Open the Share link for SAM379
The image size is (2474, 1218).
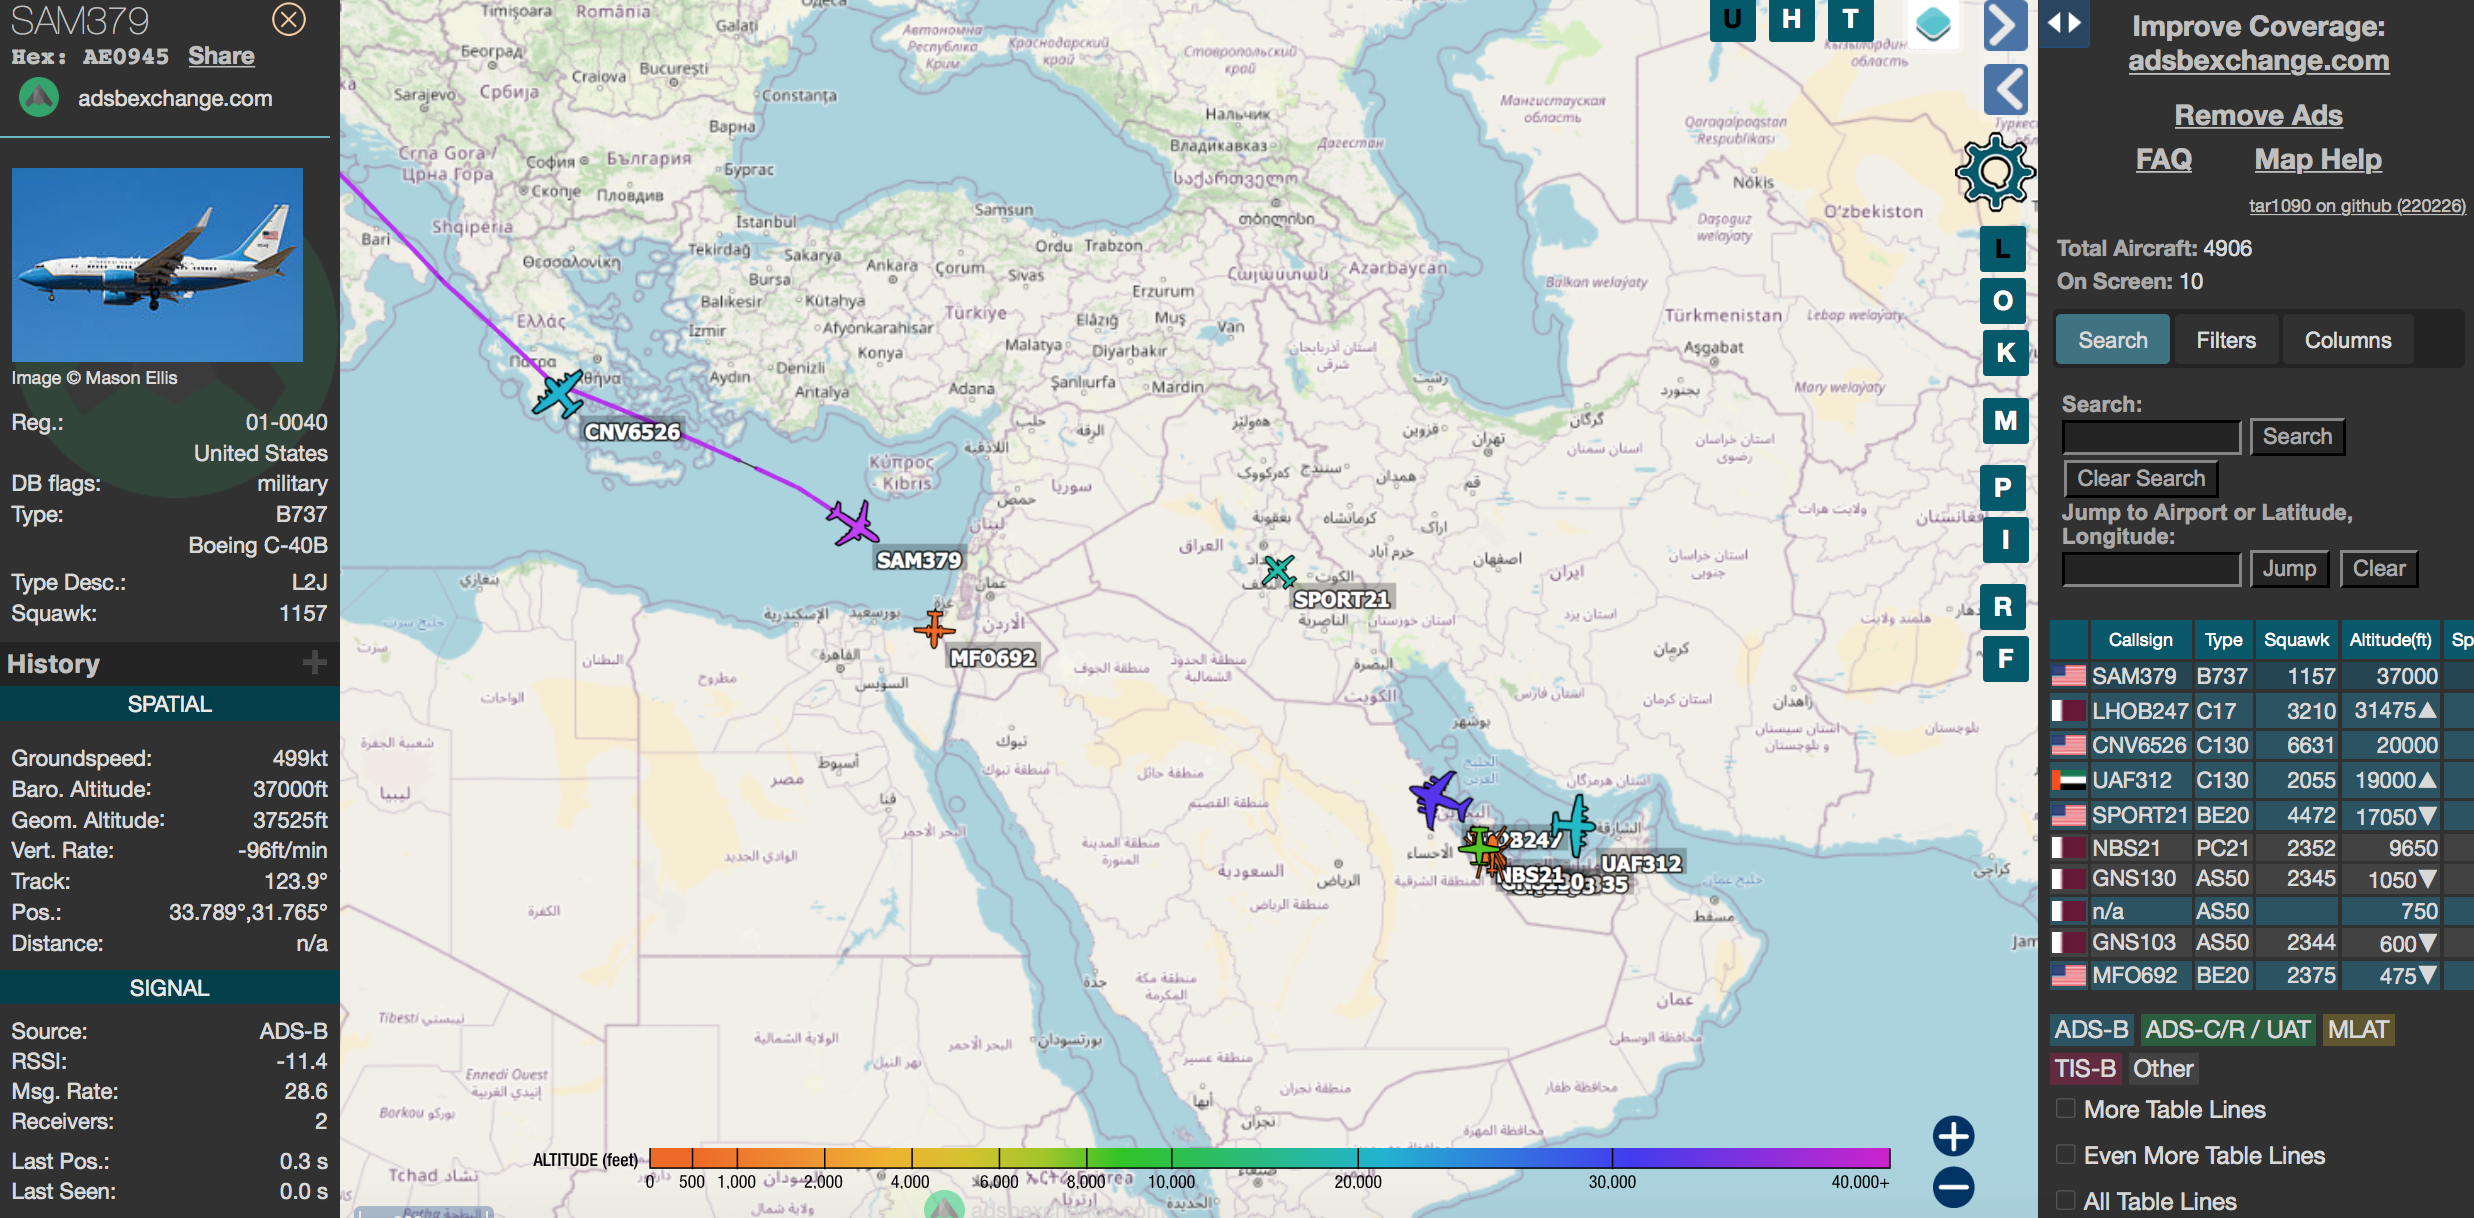[x=221, y=56]
